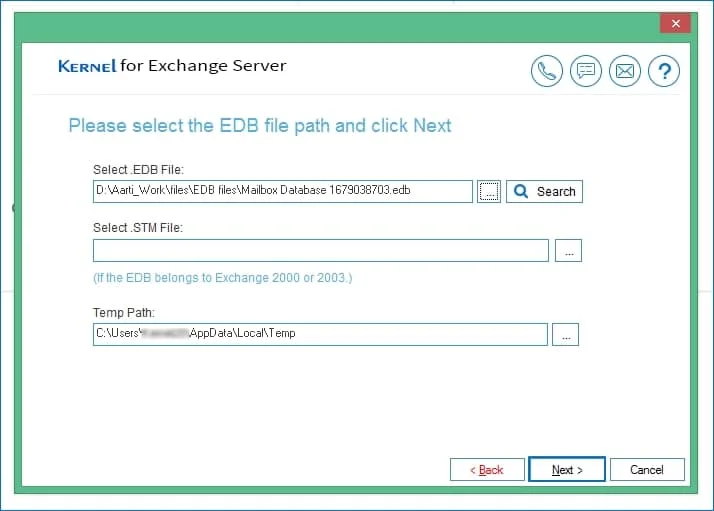
Task: Close the dialog with red X
Action: coord(675,23)
